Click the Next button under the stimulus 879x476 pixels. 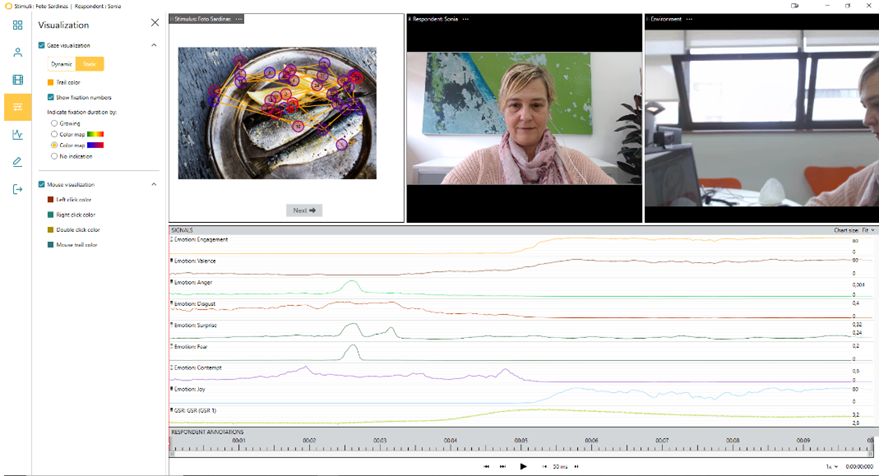tap(304, 210)
